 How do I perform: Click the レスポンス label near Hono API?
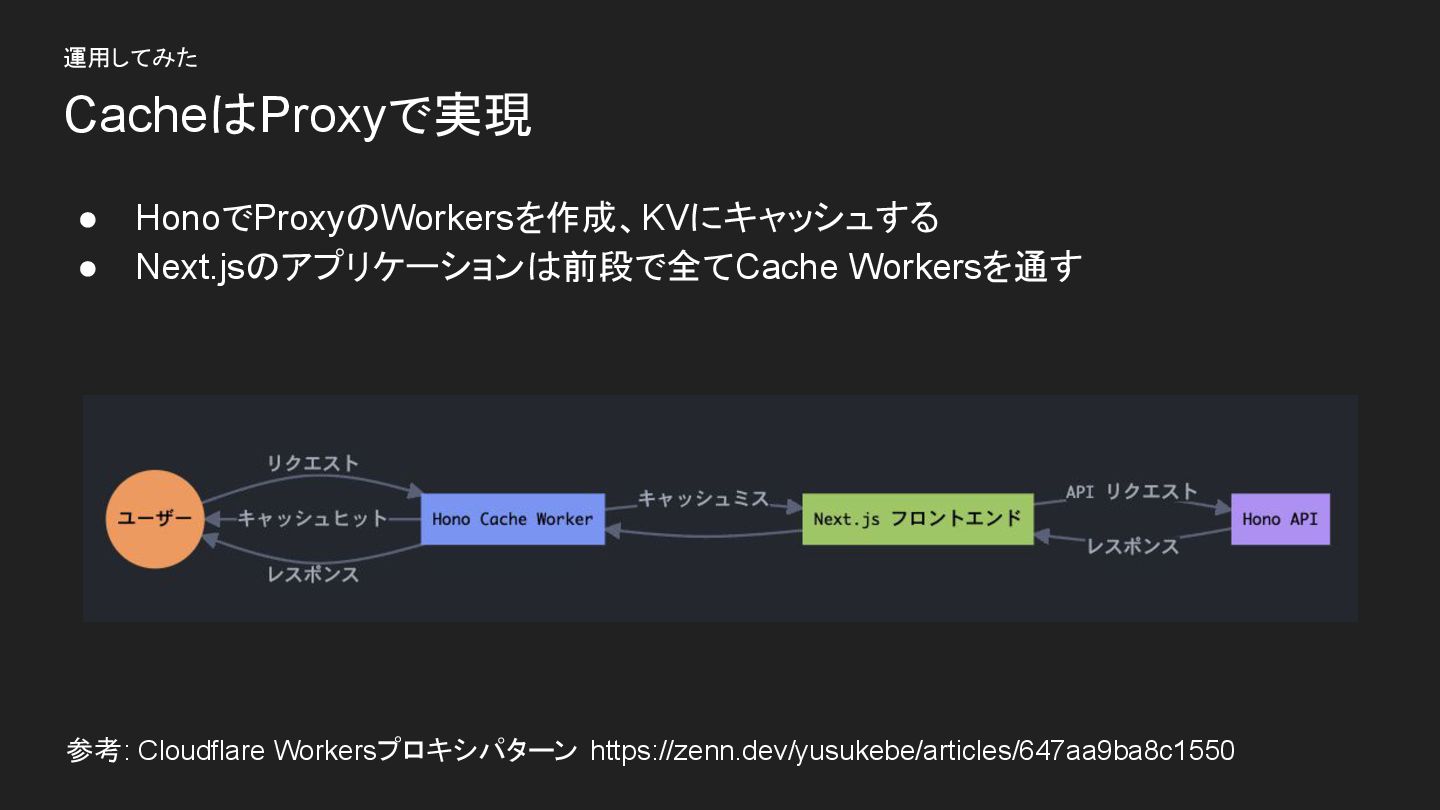(1132, 546)
